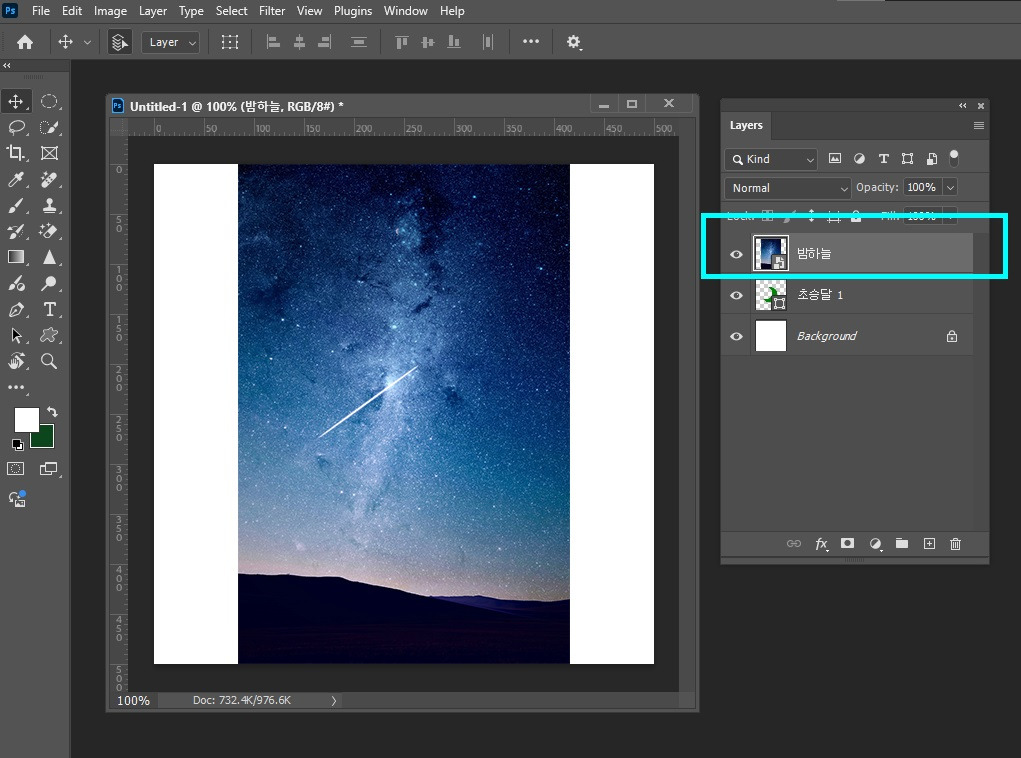Open the Normal blend mode dropdown
The image size is (1021, 758).
coord(788,188)
